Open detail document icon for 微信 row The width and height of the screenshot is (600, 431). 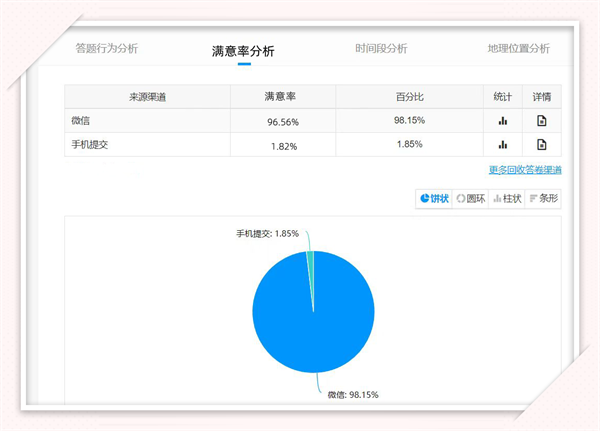[x=541, y=121]
